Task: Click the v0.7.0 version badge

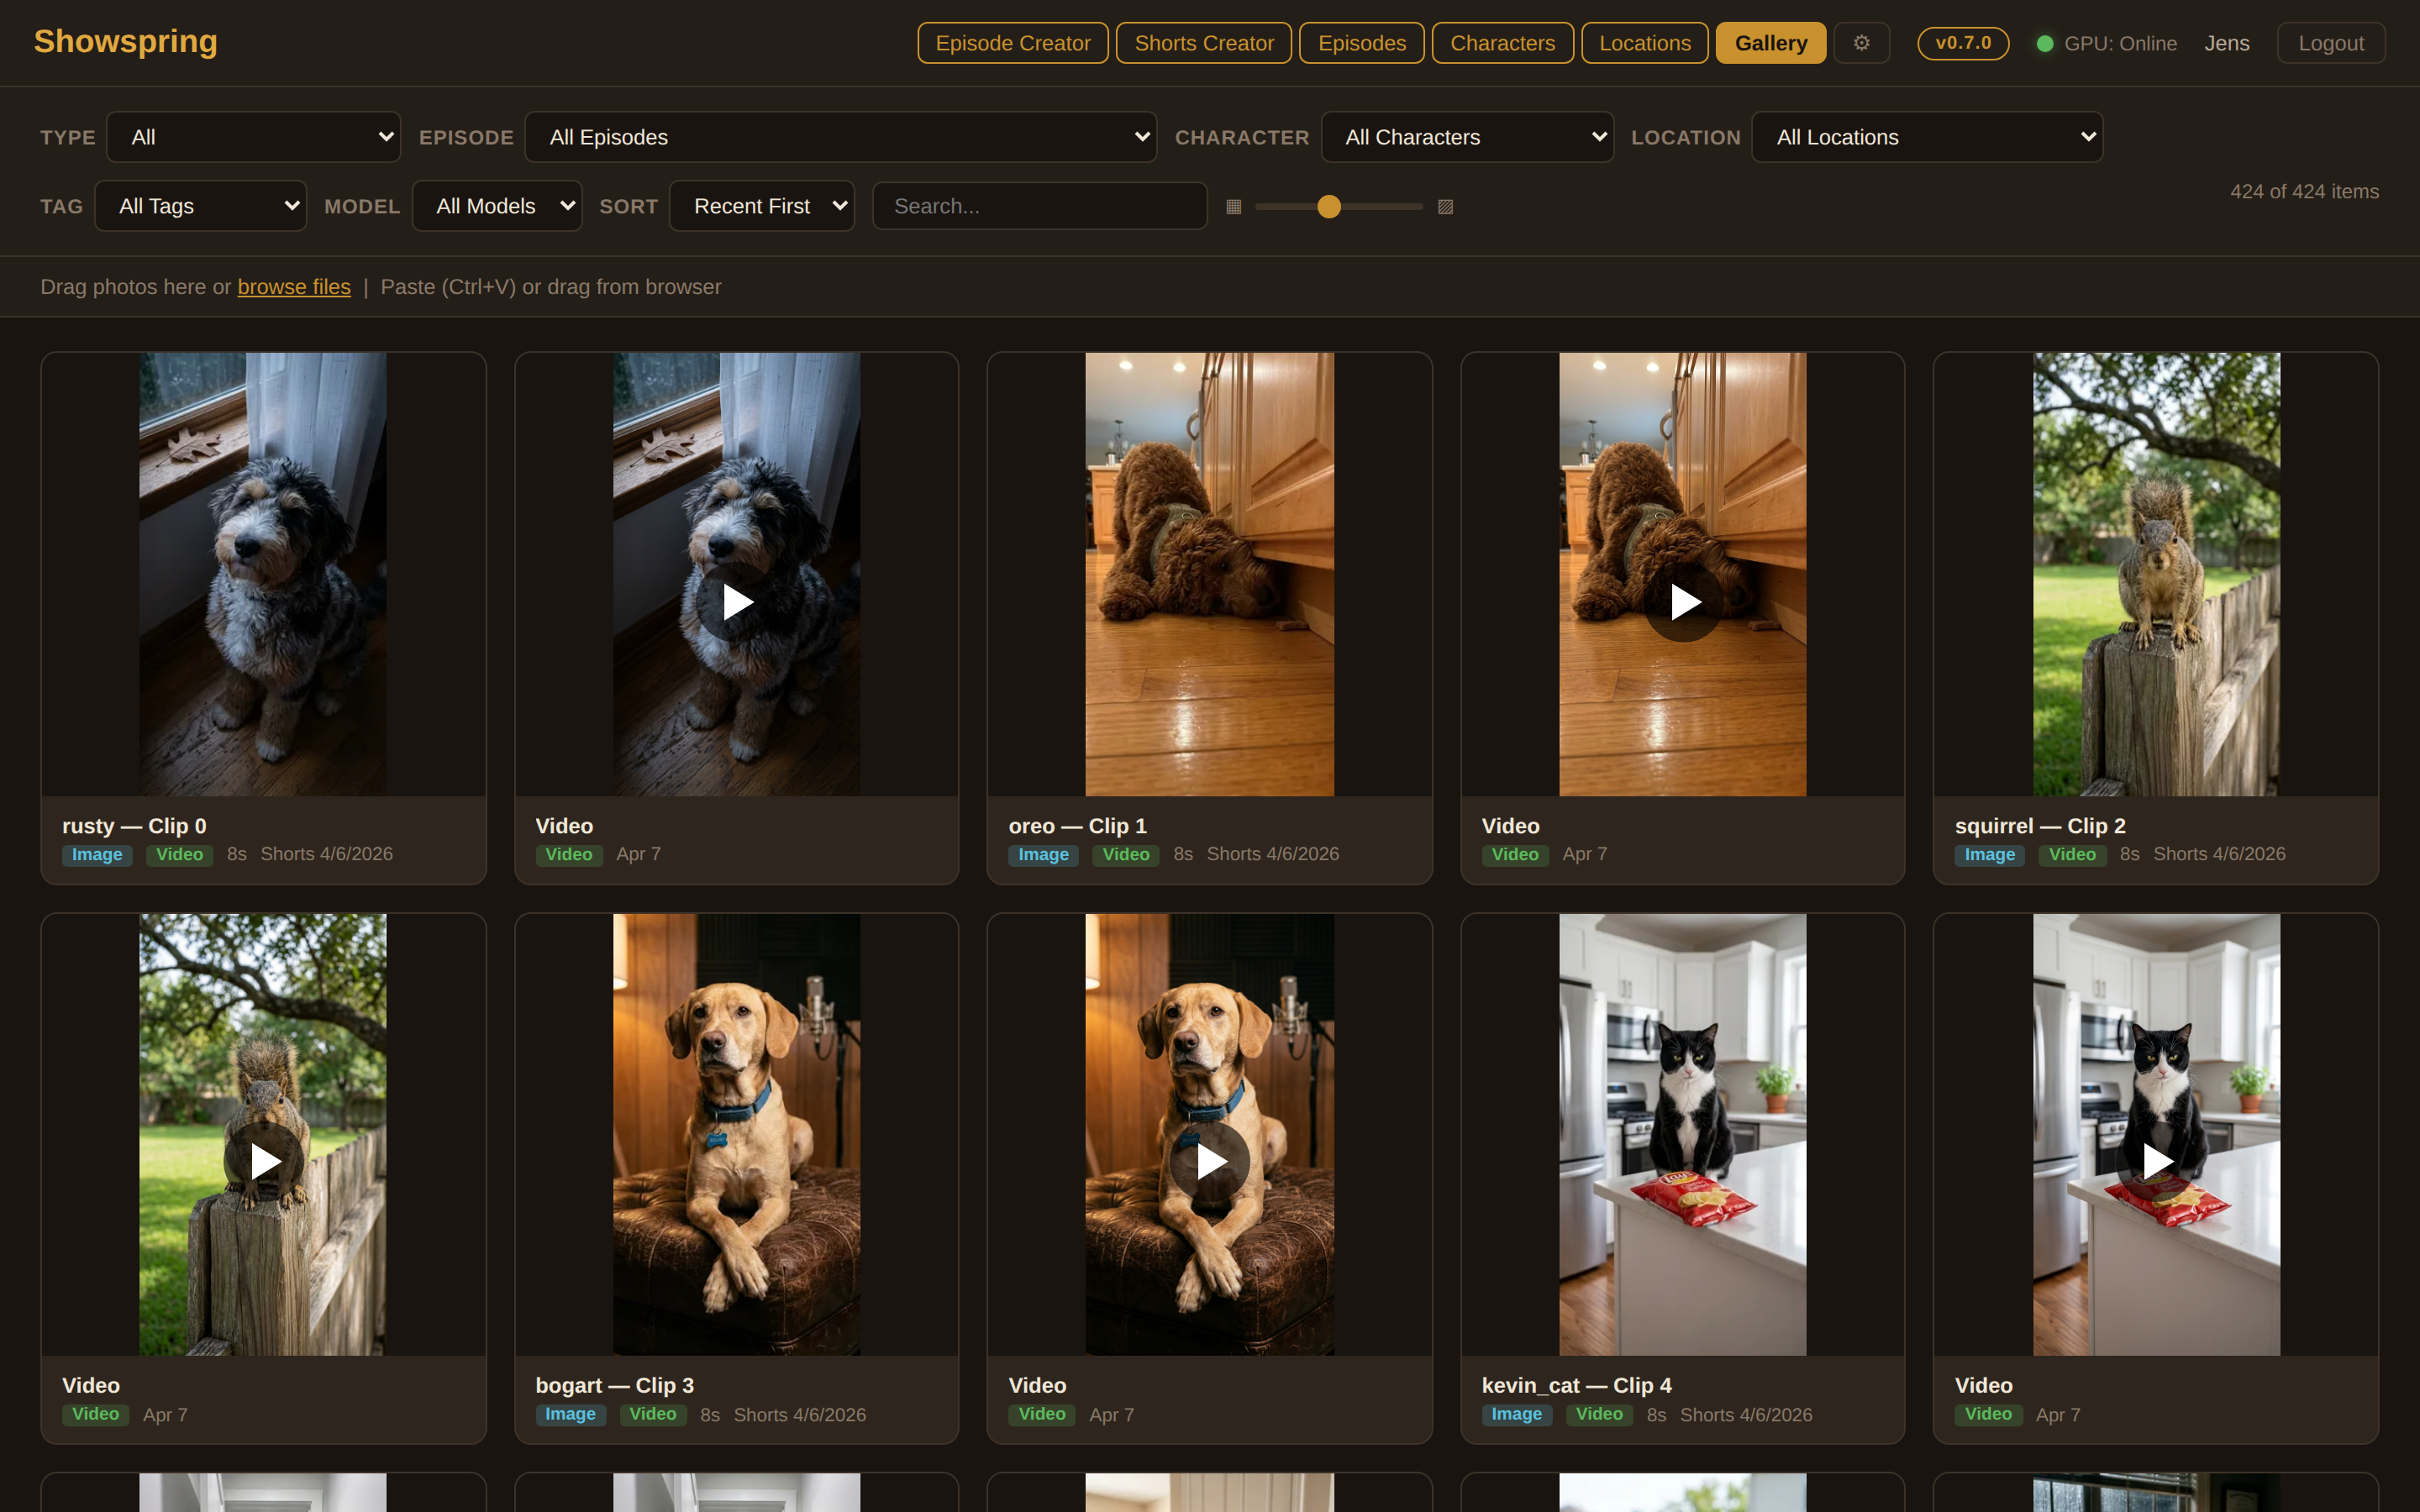Action: [1963, 43]
